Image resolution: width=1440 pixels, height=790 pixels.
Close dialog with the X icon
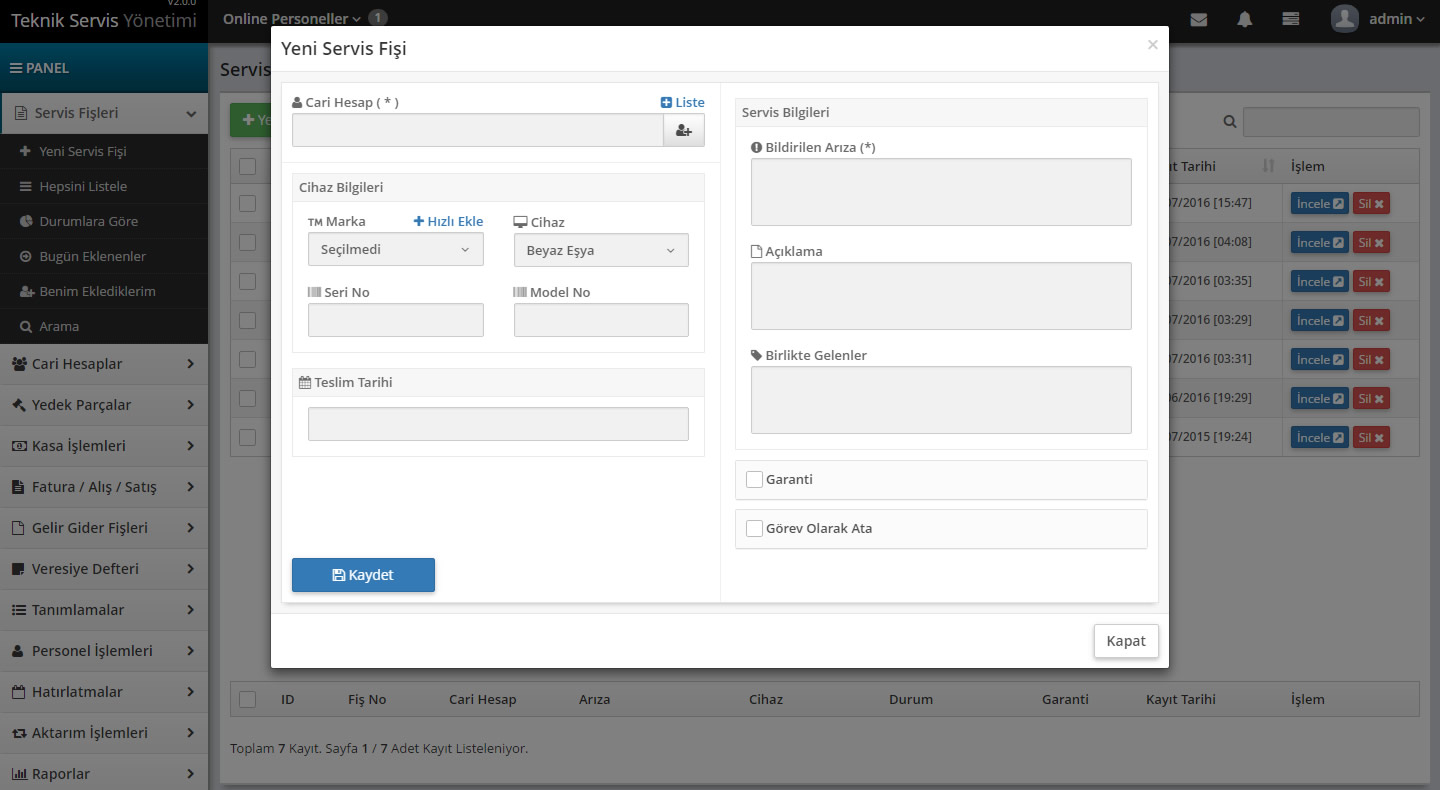pos(1152,45)
